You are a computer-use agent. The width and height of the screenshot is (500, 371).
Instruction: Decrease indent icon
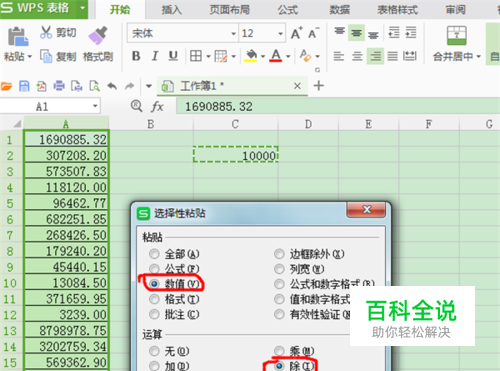tap(394, 32)
